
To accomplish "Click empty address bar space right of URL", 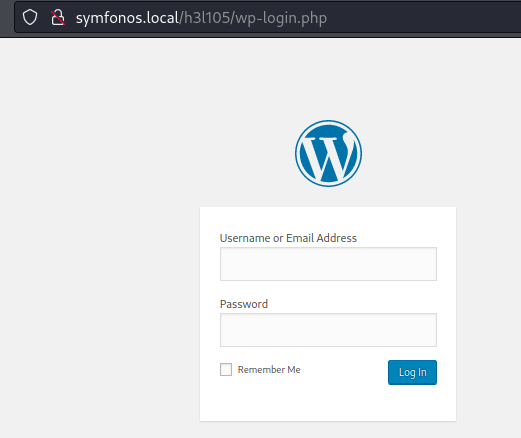I will click(423, 17).
